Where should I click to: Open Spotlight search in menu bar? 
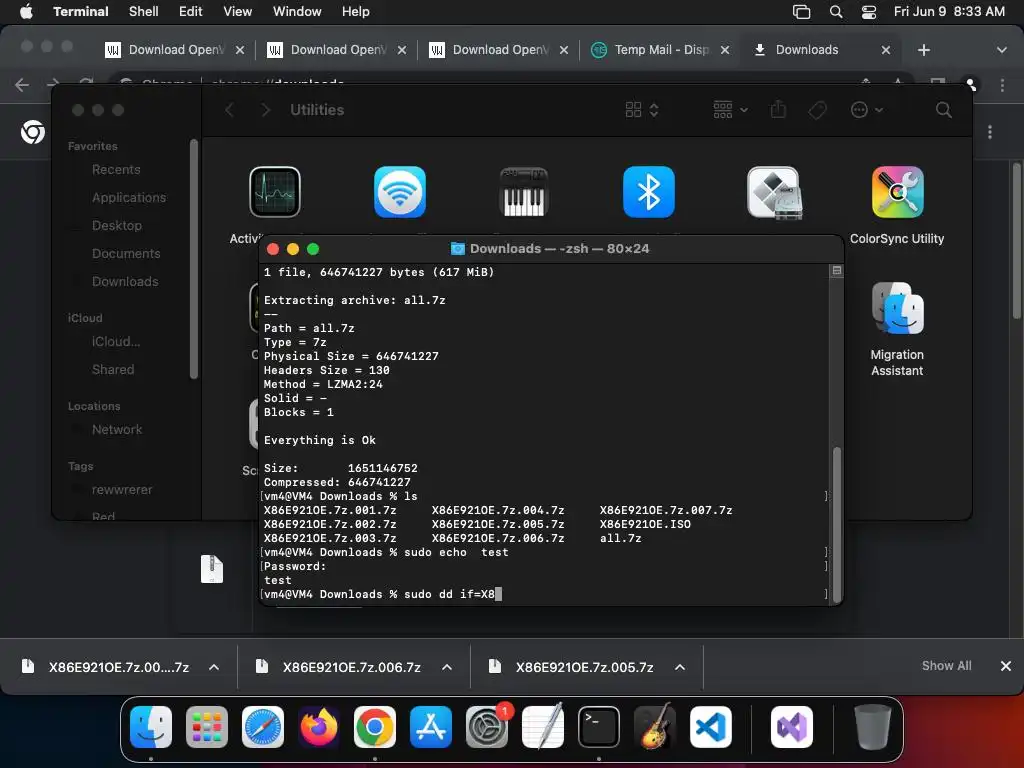(x=836, y=12)
